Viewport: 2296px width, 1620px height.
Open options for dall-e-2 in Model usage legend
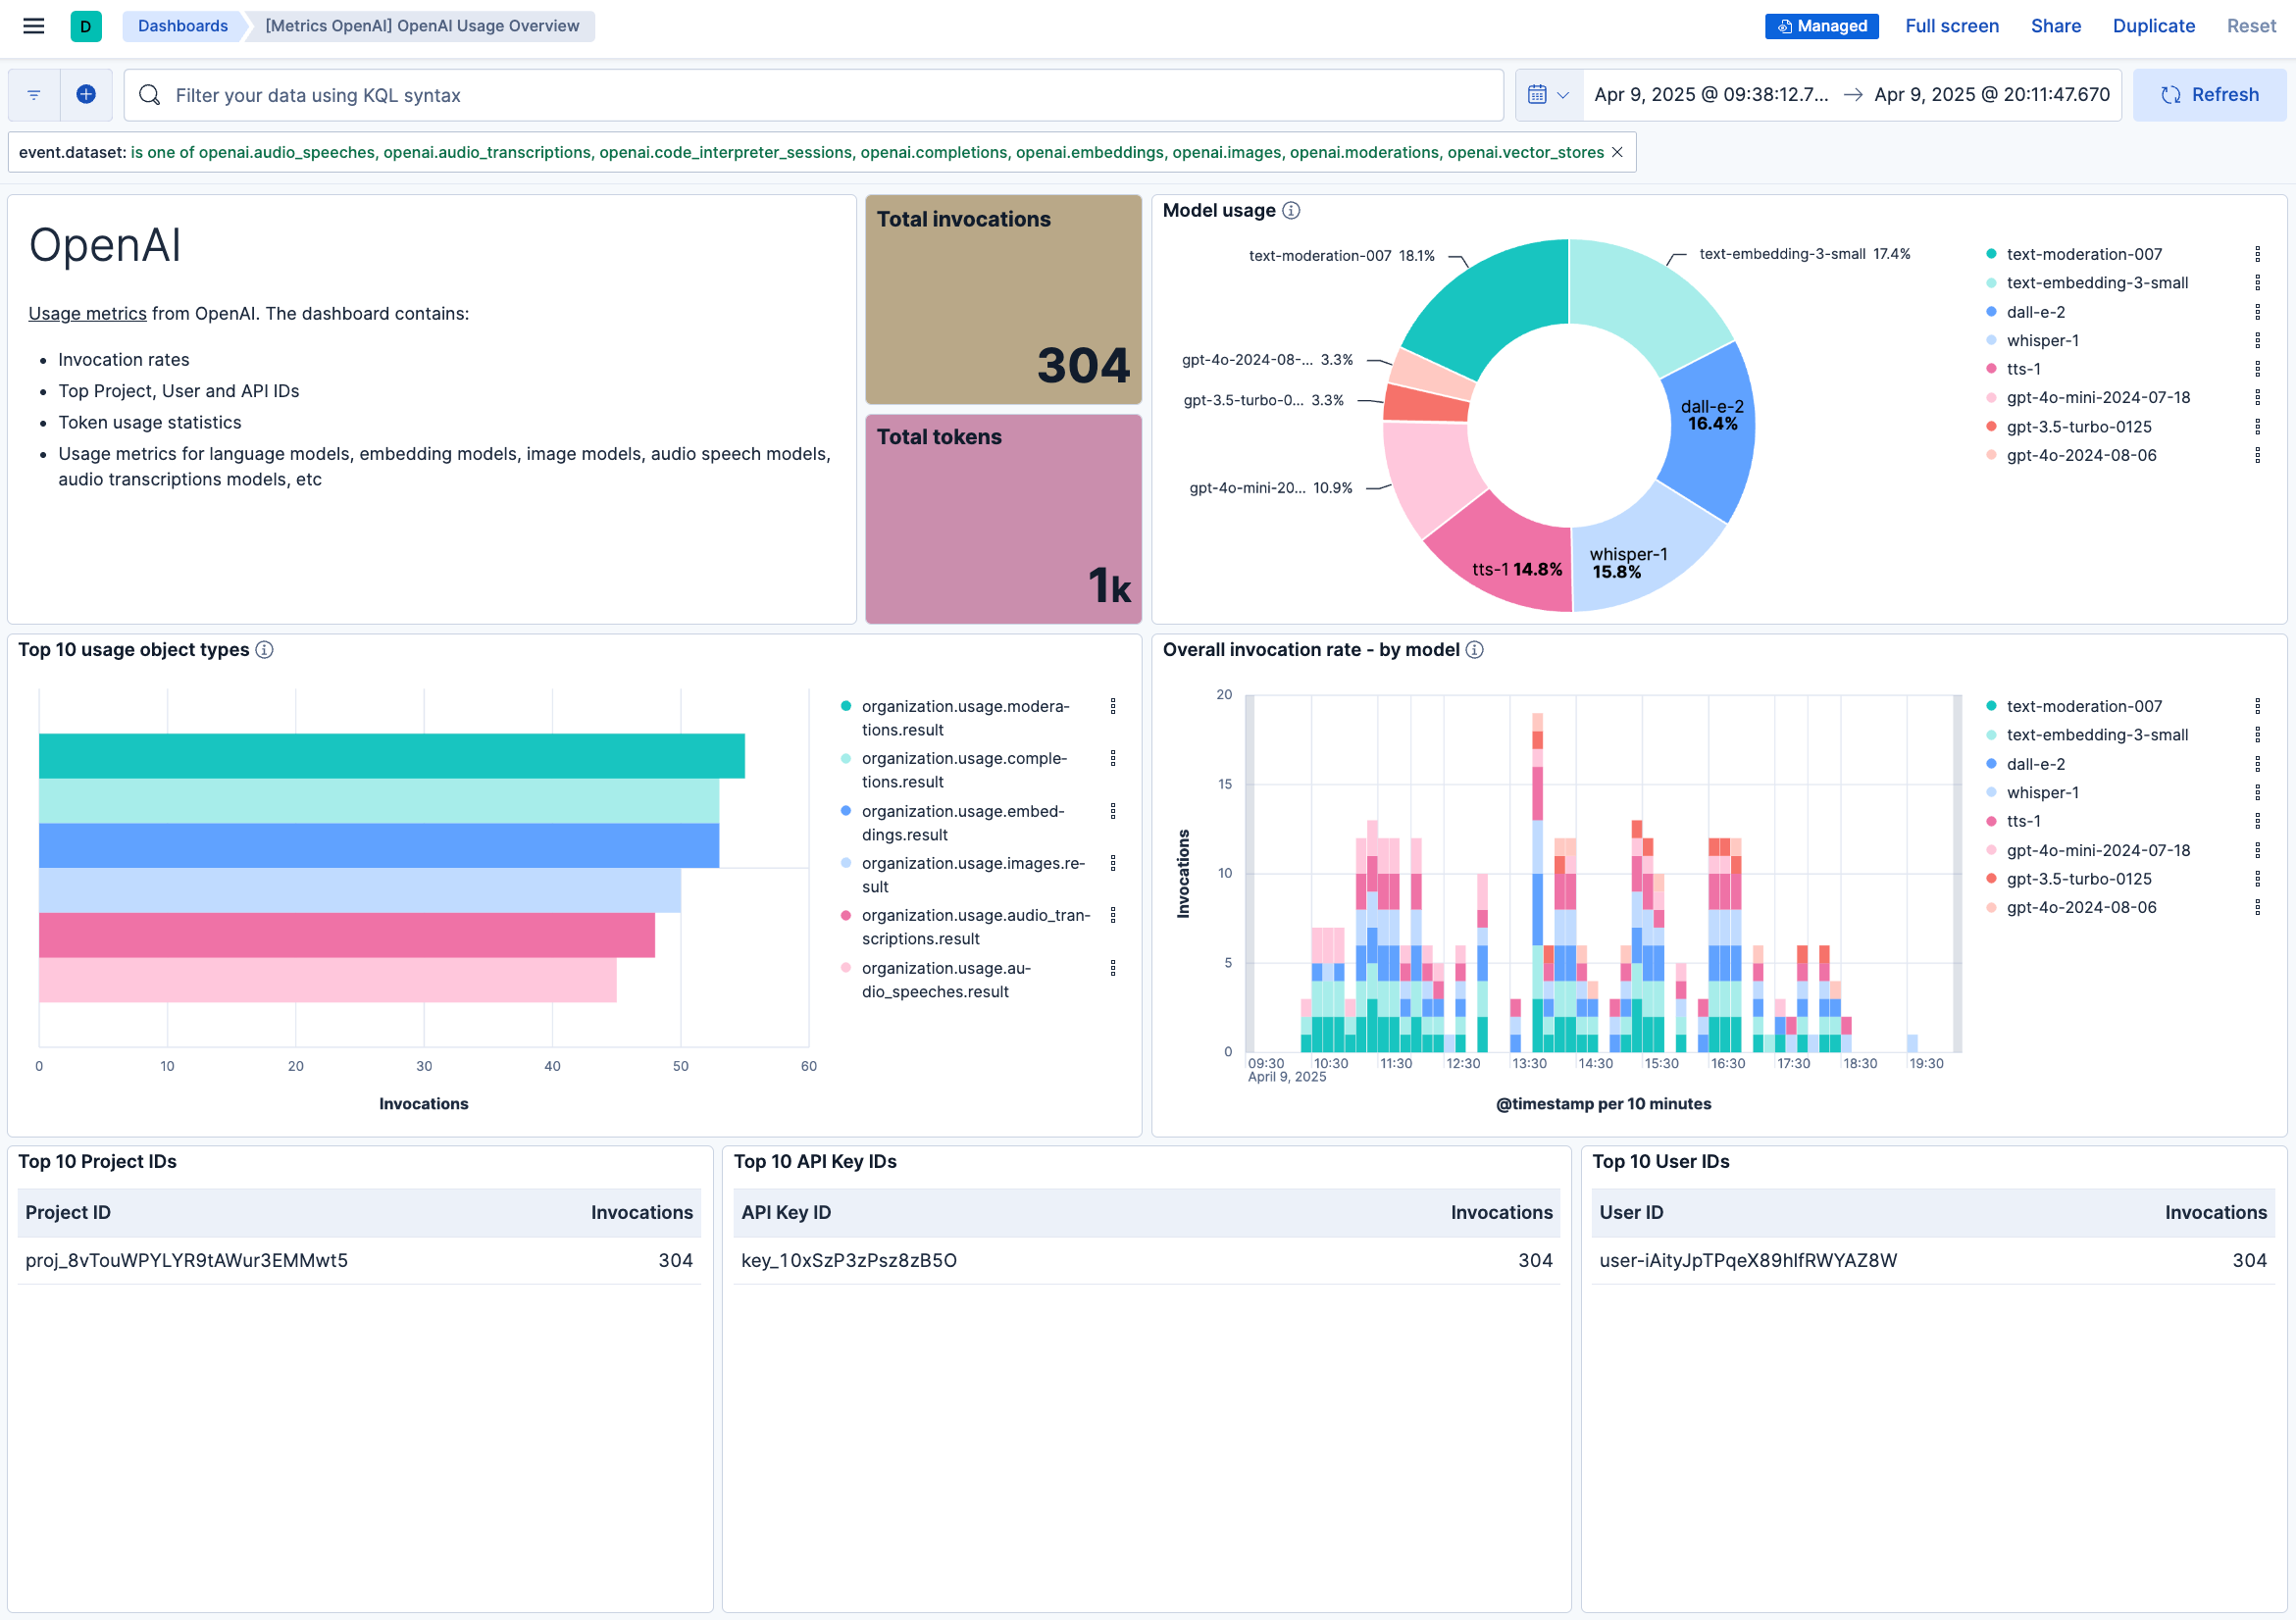click(x=2257, y=312)
